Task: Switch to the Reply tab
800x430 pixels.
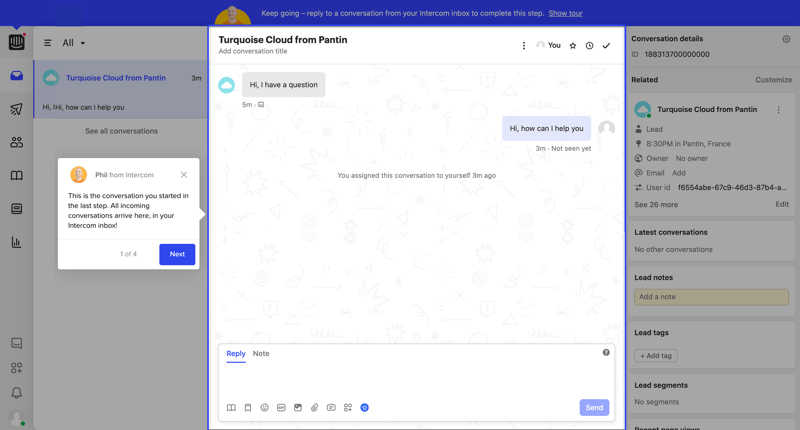Action: [236, 353]
